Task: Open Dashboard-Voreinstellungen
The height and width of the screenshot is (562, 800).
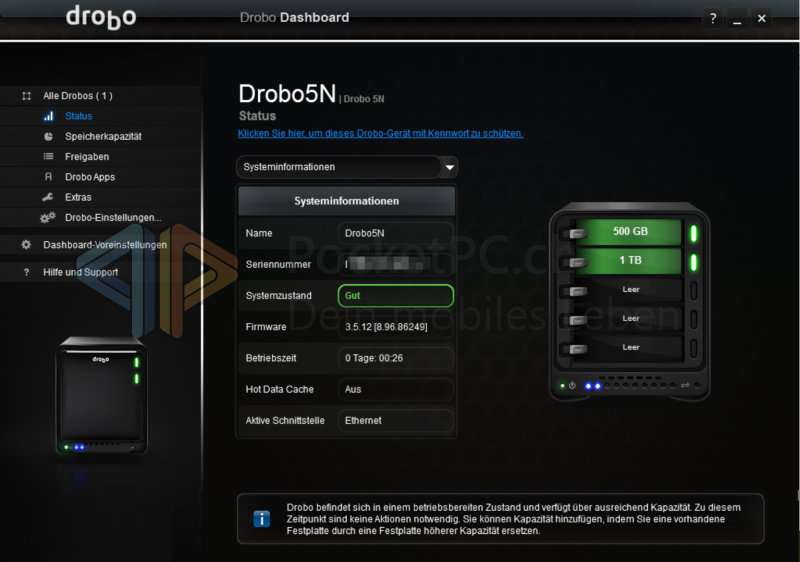Action: pyautogui.click(x=105, y=245)
